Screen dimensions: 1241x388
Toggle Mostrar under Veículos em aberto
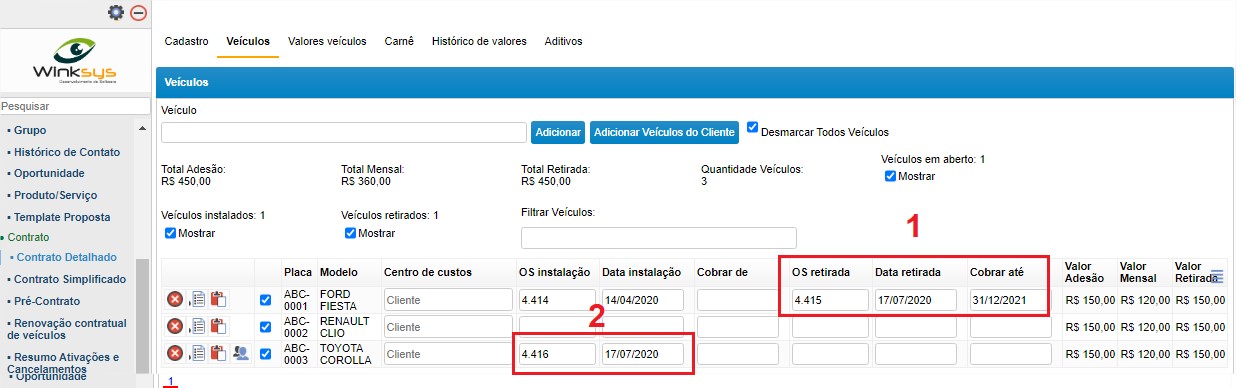pyautogui.click(x=891, y=176)
